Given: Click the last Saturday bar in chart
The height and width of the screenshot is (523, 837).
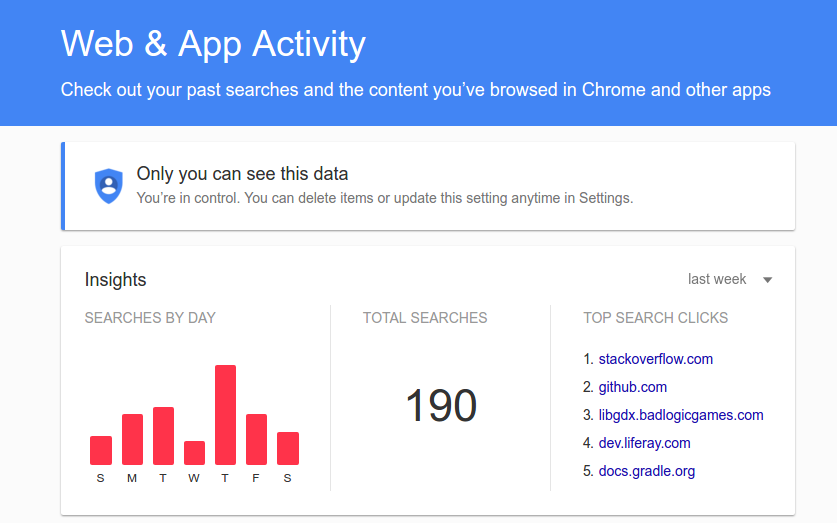Looking at the screenshot, I should [x=288, y=448].
